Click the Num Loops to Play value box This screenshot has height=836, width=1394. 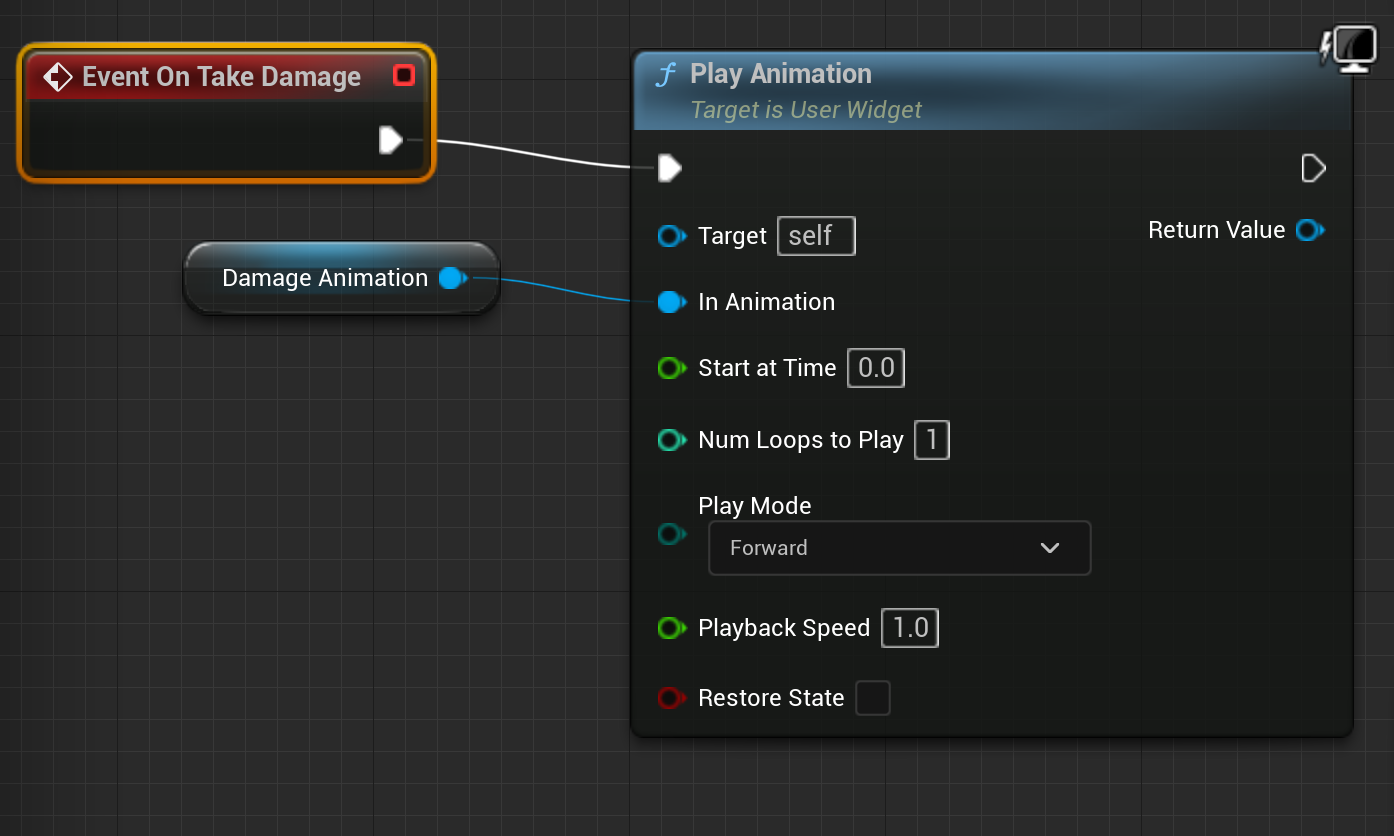(x=932, y=440)
